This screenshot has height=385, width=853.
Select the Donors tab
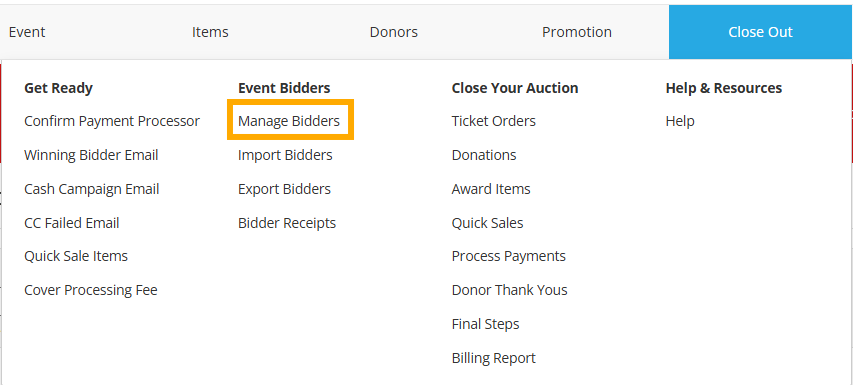click(x=393, y=32)
